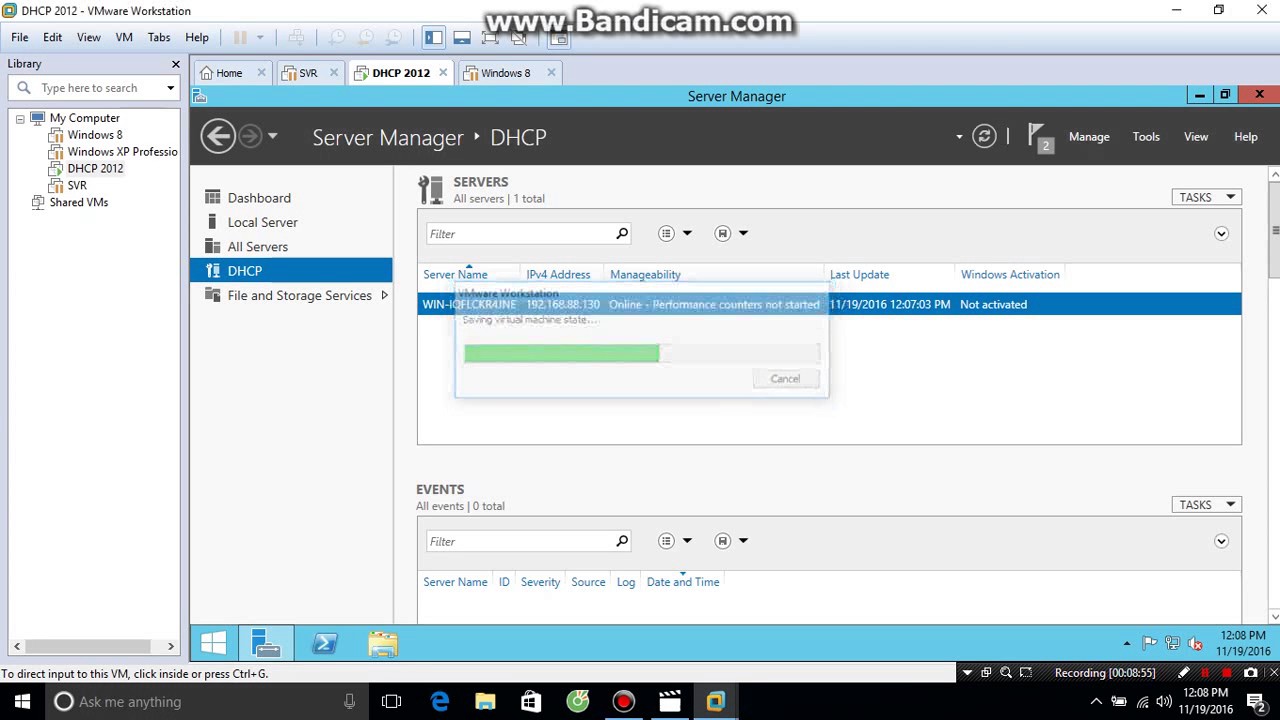Sort servers by Last Update column
1280x720 pixels.
(859, 274)
